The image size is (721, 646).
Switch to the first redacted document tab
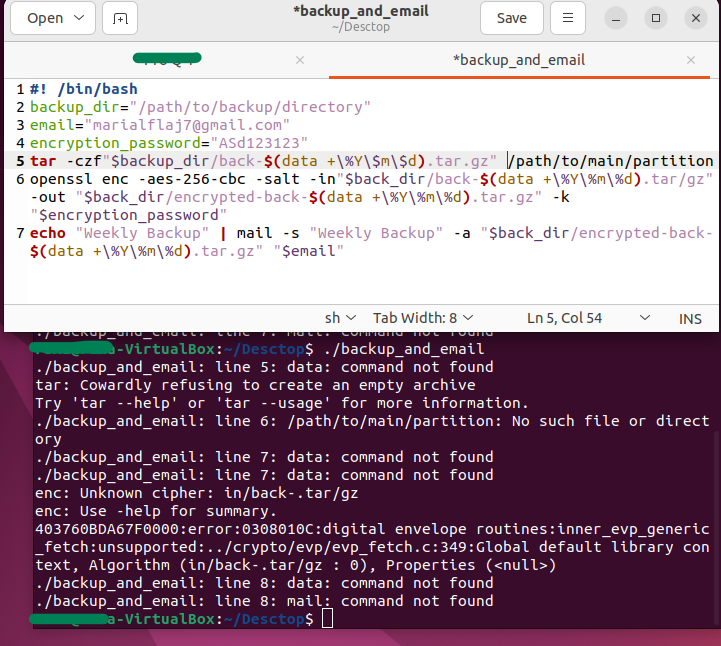[167, 59]
